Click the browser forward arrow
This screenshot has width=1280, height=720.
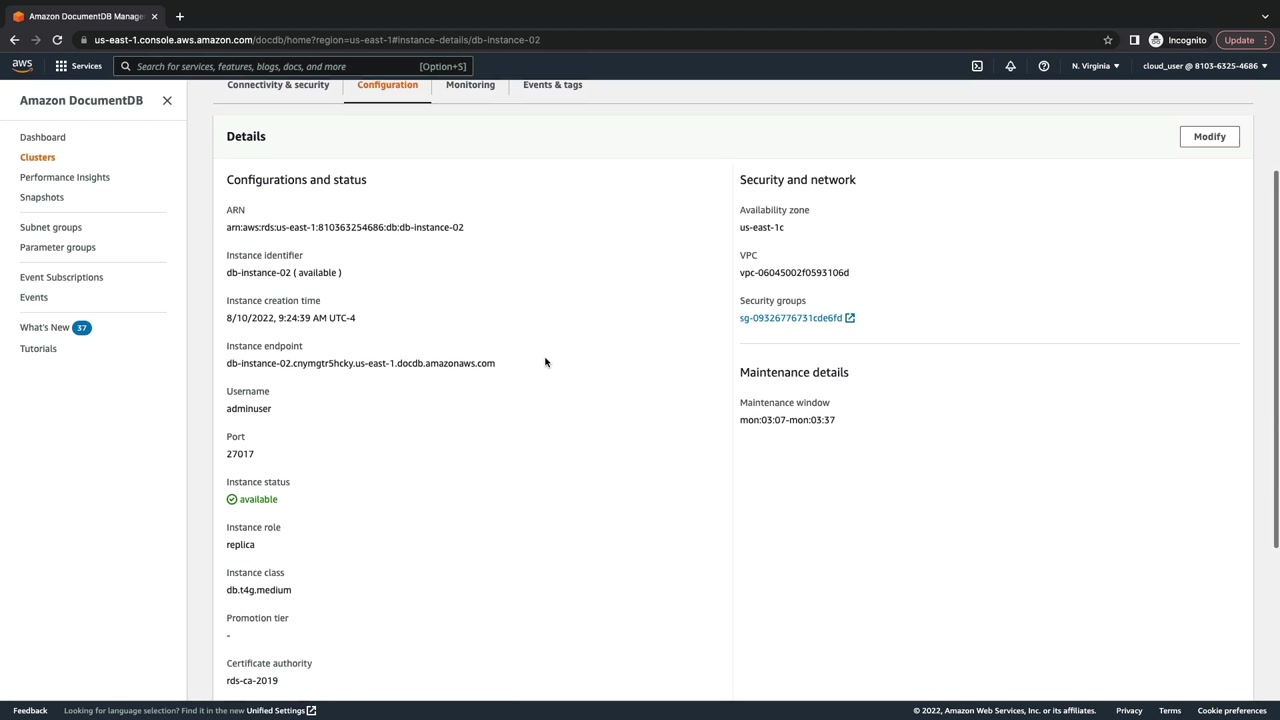click(x=36, y=40)
